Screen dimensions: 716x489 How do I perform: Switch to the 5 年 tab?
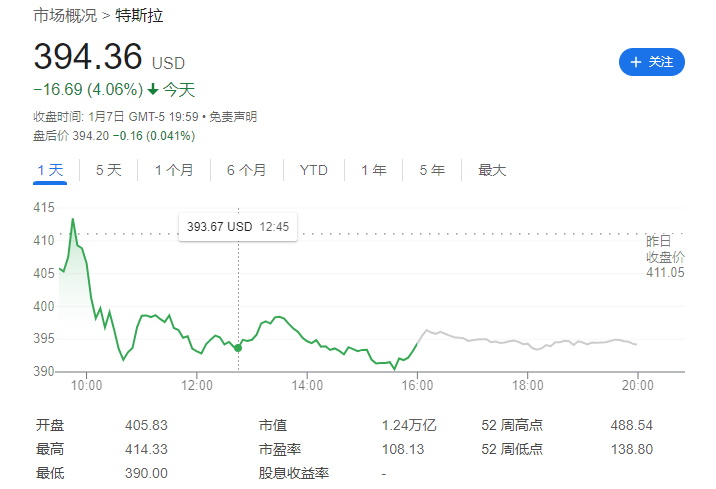(x=432, y=170)
